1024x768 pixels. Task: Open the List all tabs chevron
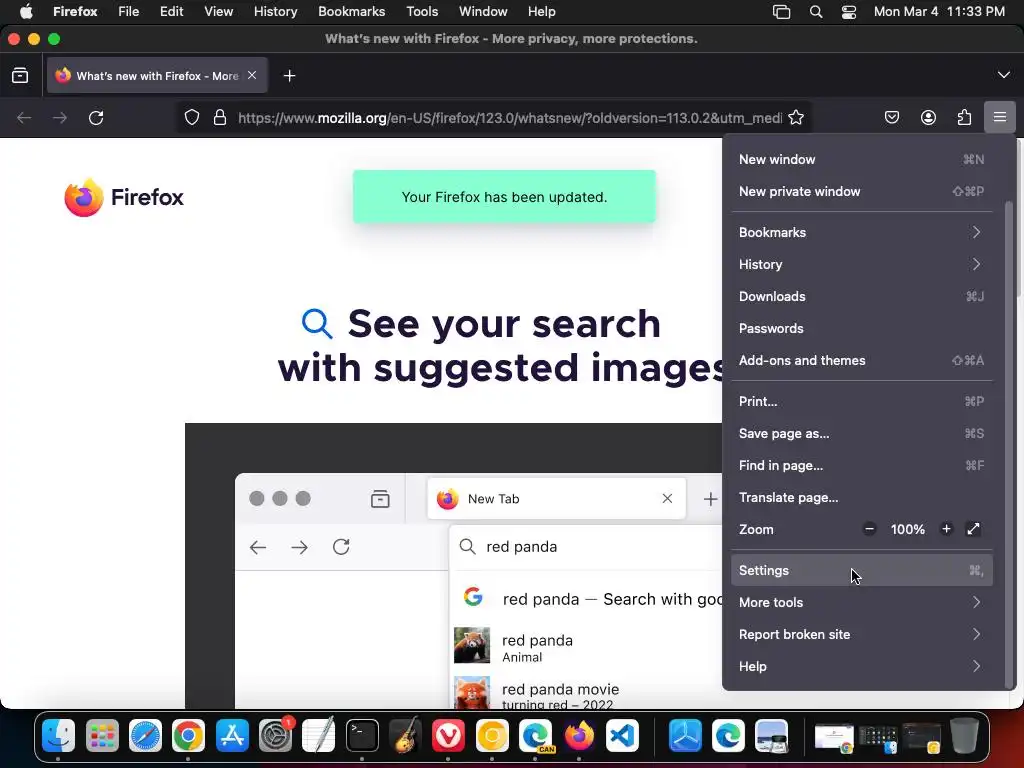click(1003, 75)
